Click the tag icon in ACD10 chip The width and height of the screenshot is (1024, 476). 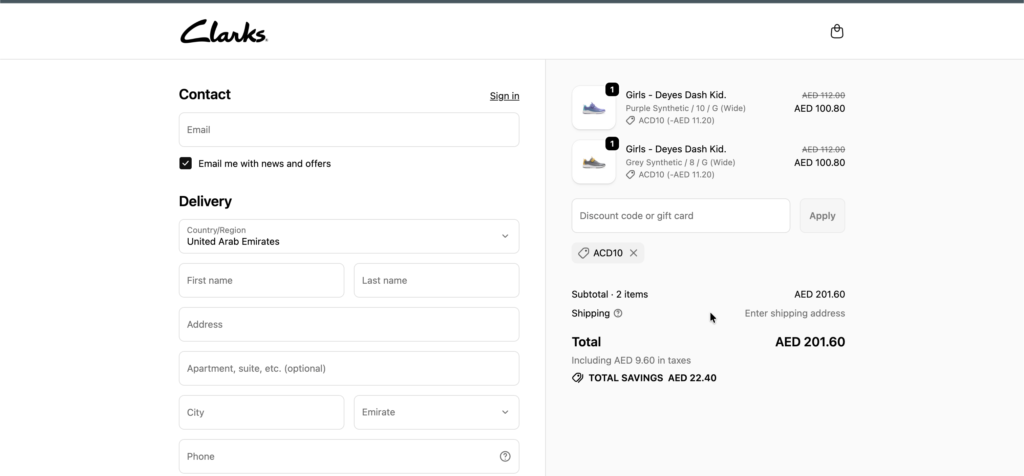583,253
